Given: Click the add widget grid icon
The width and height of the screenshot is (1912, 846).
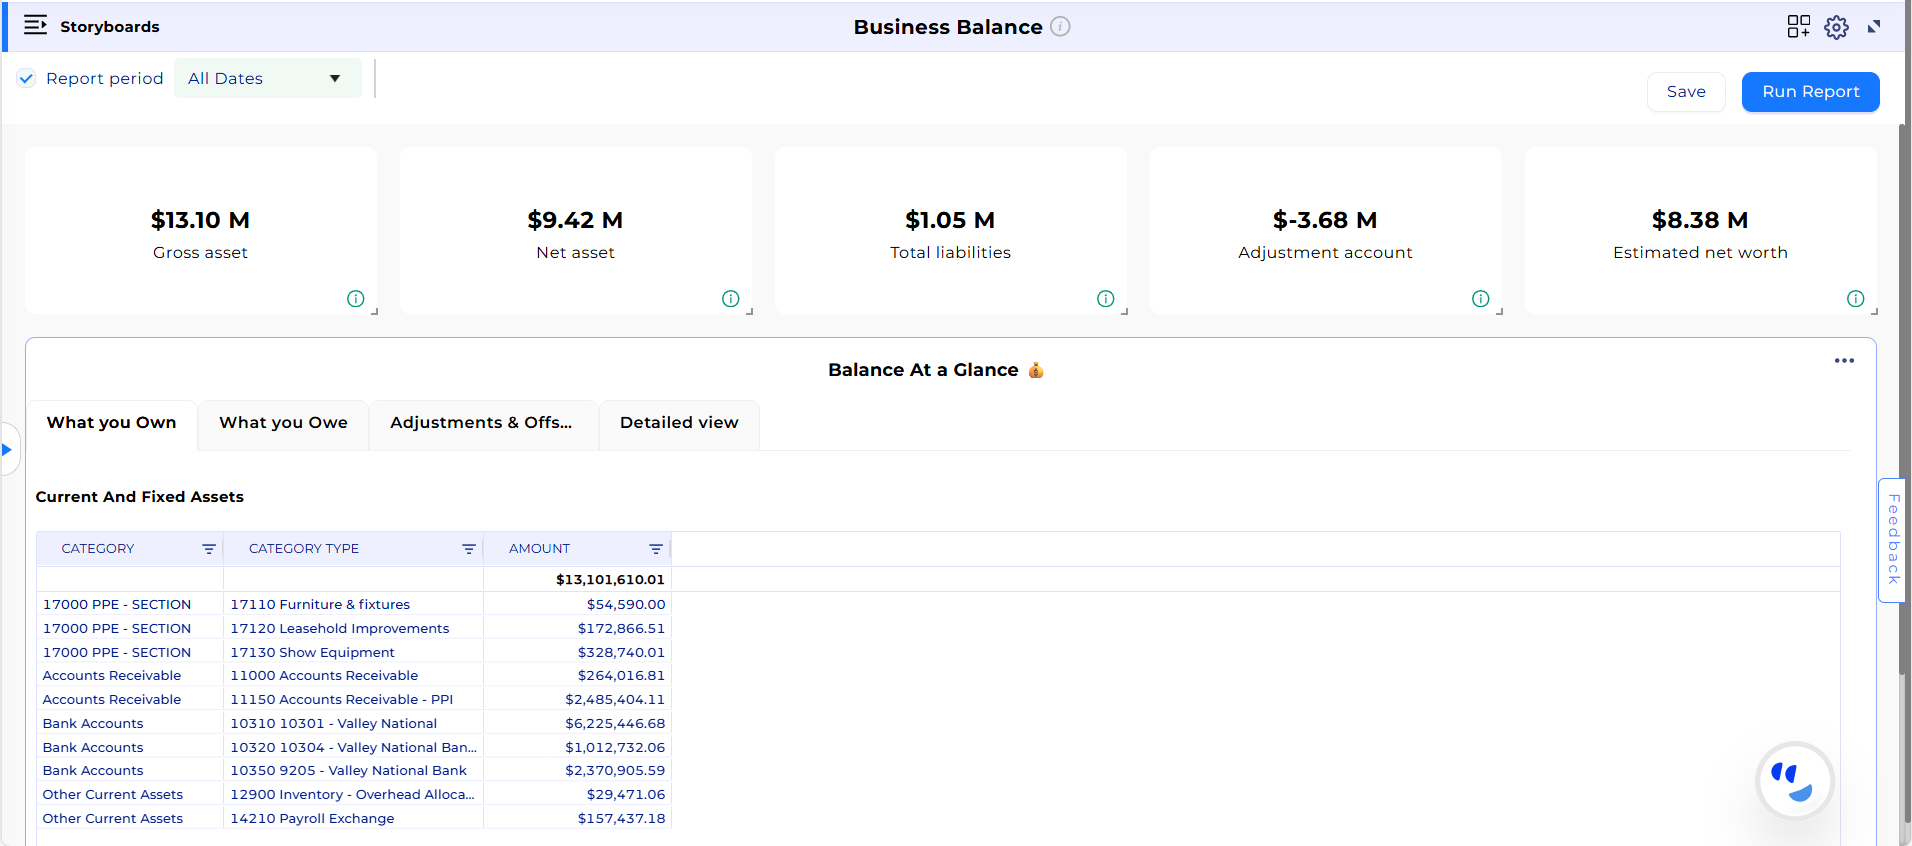Looking at the screenshot, I should (x=1798, y=27).
